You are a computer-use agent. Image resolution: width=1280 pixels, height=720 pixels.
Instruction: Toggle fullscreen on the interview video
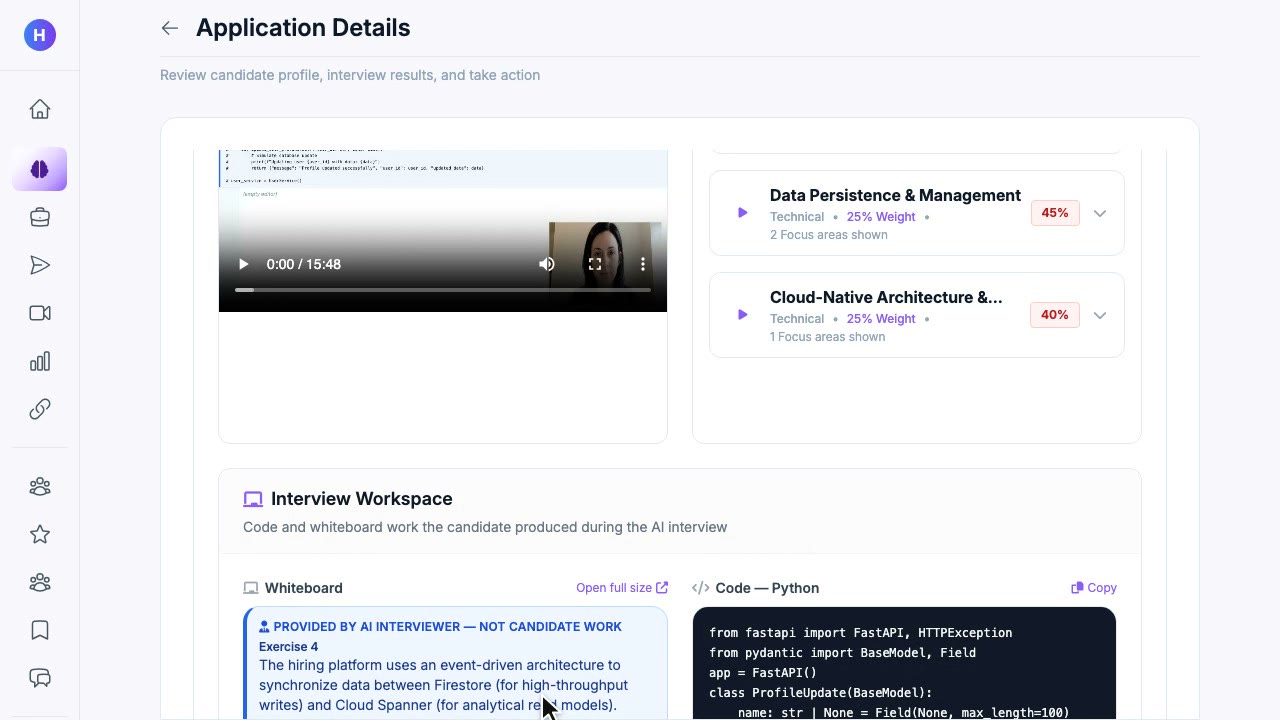click(x=595, y=264)
